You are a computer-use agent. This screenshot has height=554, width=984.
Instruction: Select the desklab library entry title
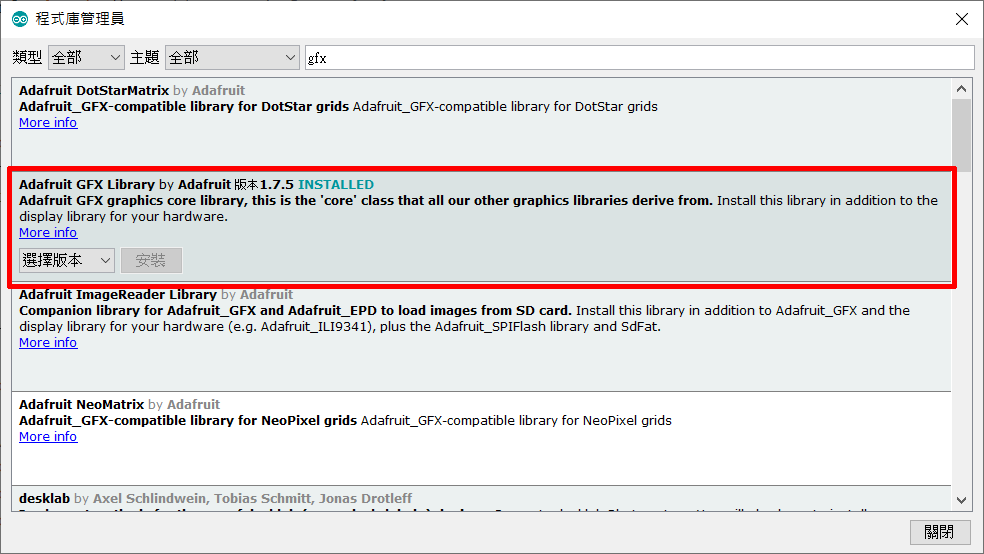point(44,498)
